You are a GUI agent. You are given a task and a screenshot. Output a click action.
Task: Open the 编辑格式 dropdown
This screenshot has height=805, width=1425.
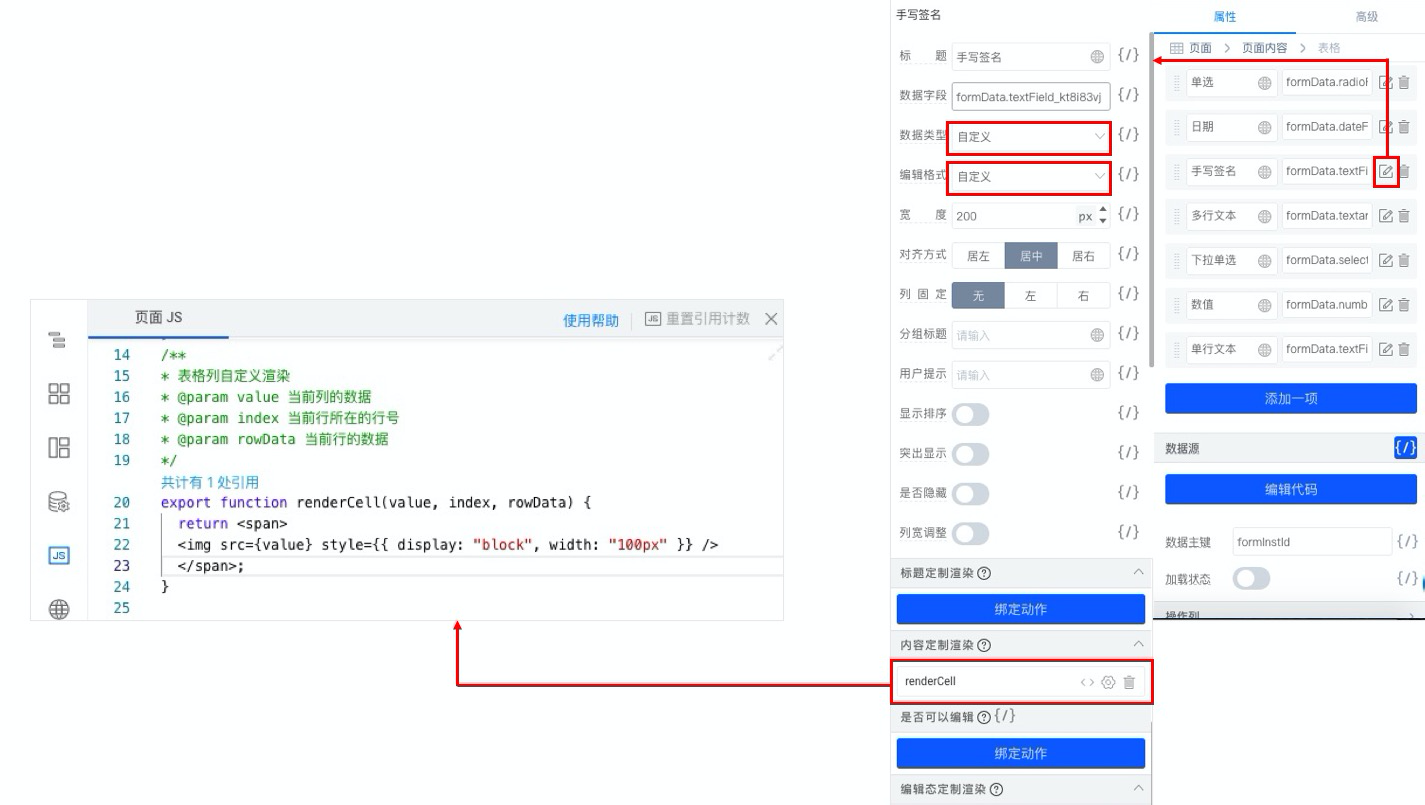1029,176
